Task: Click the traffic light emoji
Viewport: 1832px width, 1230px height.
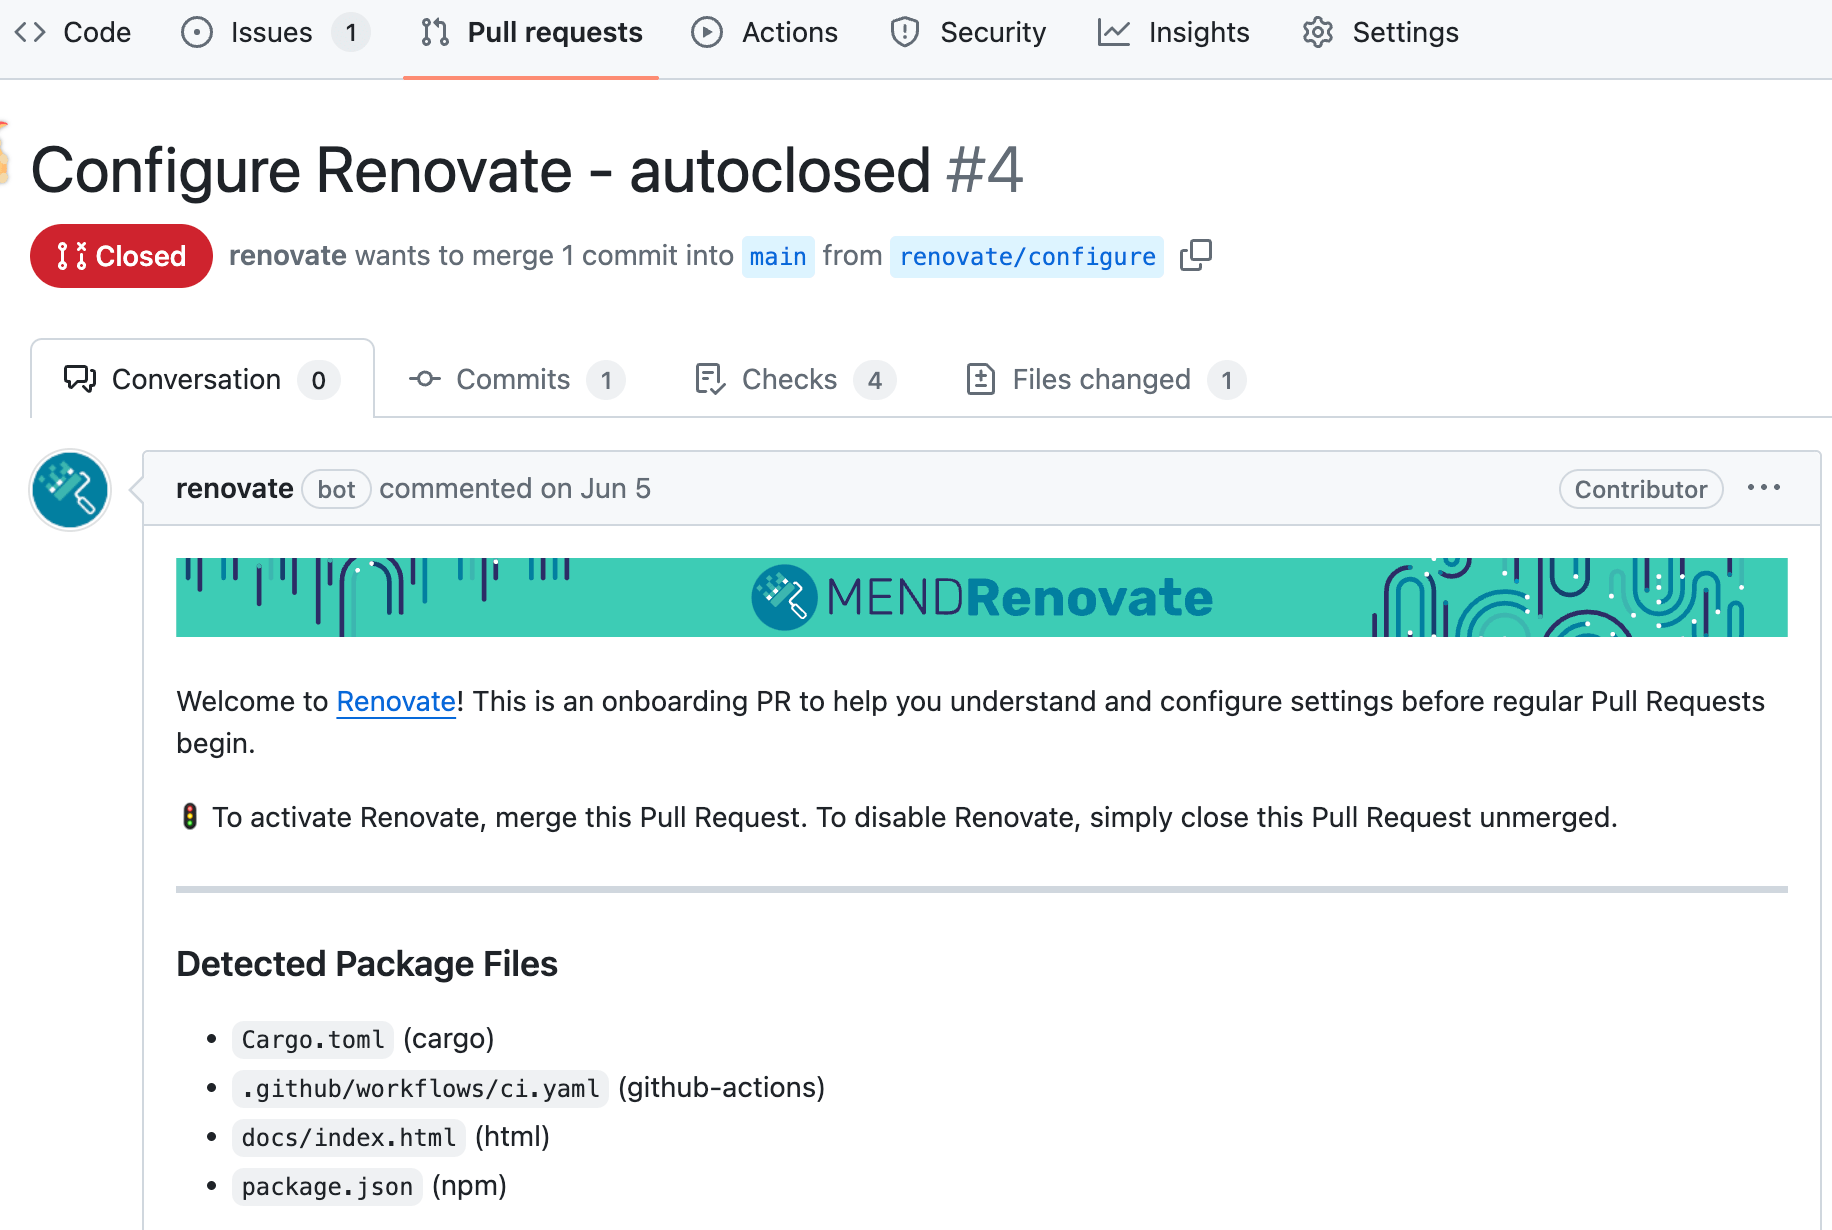Action: (x=190, y=817)
